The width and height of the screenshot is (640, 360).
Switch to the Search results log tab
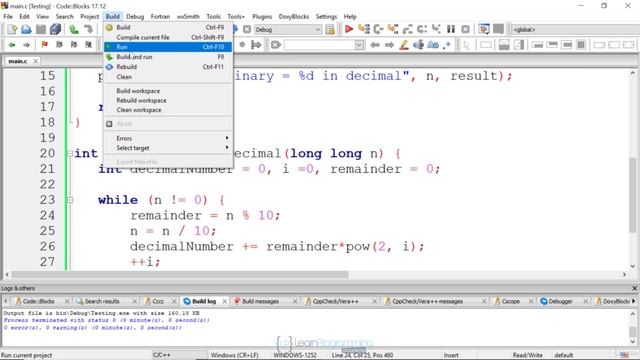[102, 301]
